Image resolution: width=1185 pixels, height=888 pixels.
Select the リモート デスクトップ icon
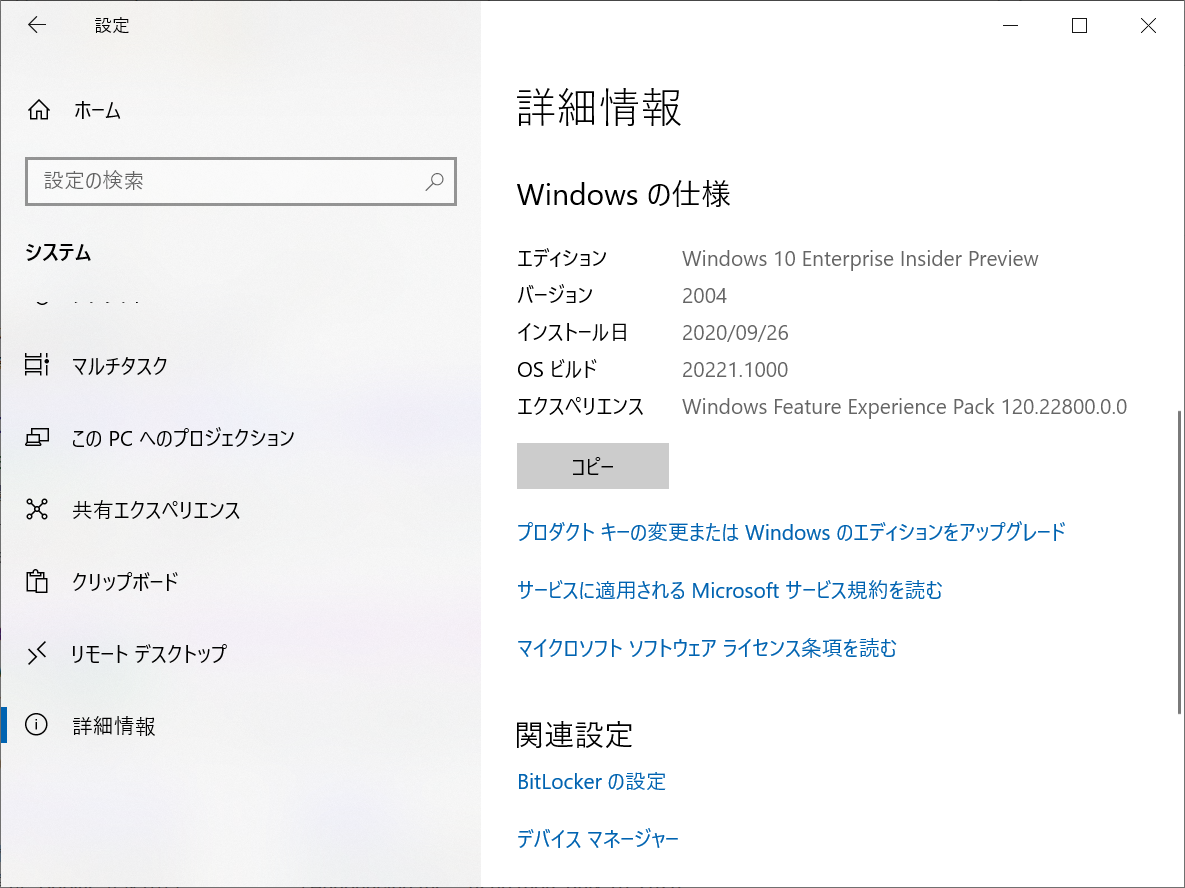37,653
